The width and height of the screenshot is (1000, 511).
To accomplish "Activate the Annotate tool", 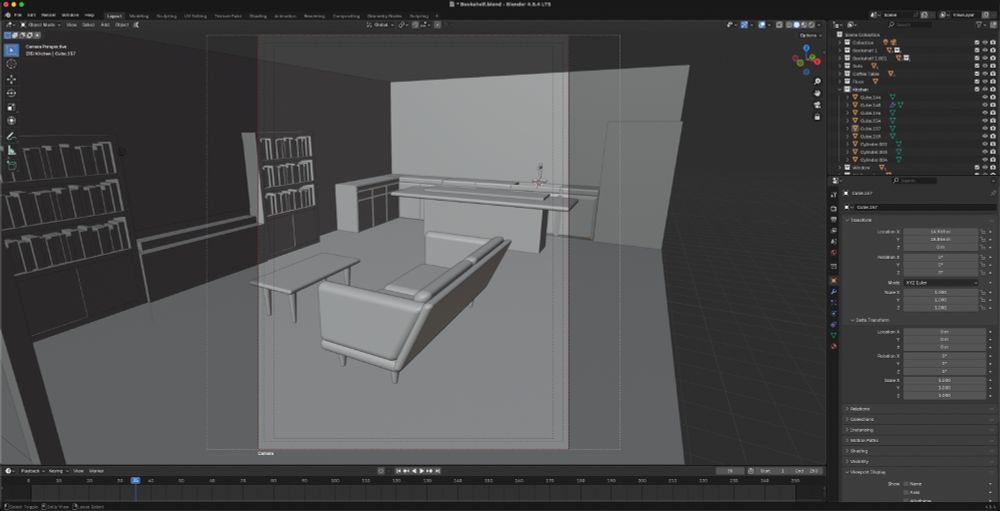I will 11,136.
